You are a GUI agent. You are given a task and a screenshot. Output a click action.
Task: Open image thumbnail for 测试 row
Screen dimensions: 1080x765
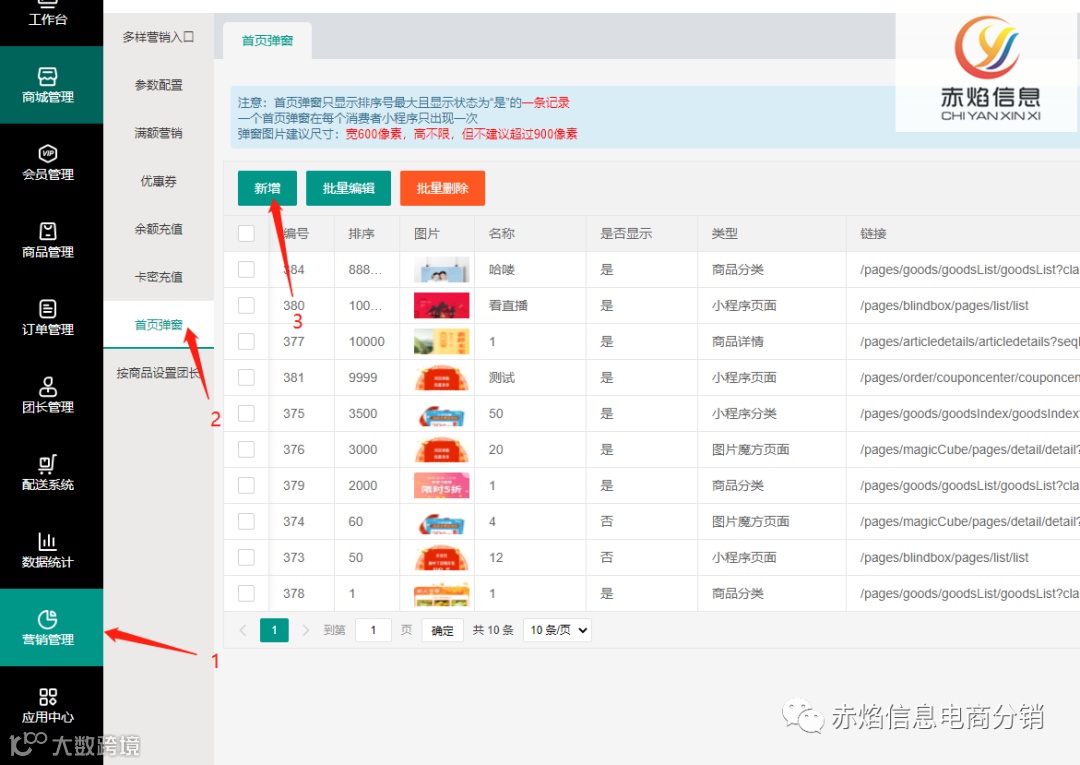click(x=442, y=377)
